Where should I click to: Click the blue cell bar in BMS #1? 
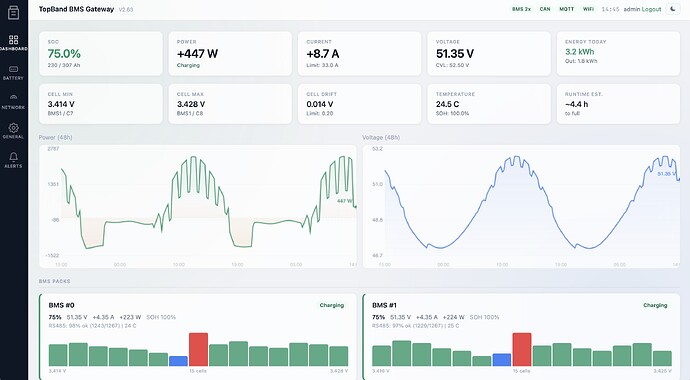502,360
